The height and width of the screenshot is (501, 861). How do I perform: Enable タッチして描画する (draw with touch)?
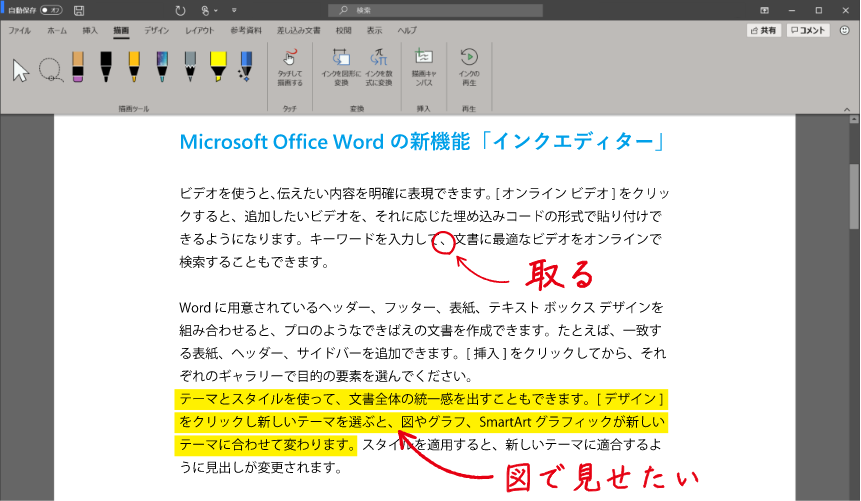(290, 68)
